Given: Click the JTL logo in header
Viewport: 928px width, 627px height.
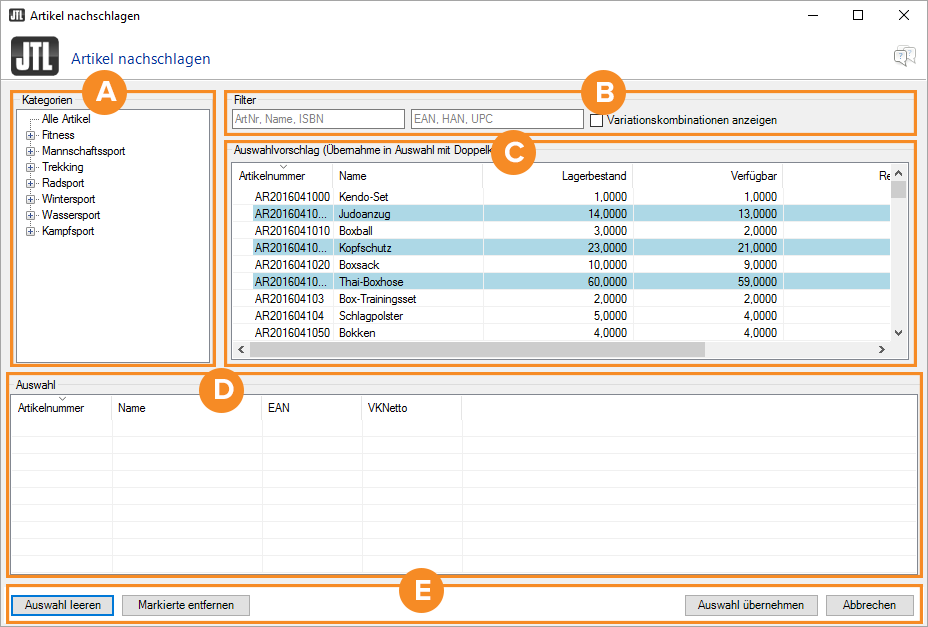Looking at the screenshot, I should 33,56.
